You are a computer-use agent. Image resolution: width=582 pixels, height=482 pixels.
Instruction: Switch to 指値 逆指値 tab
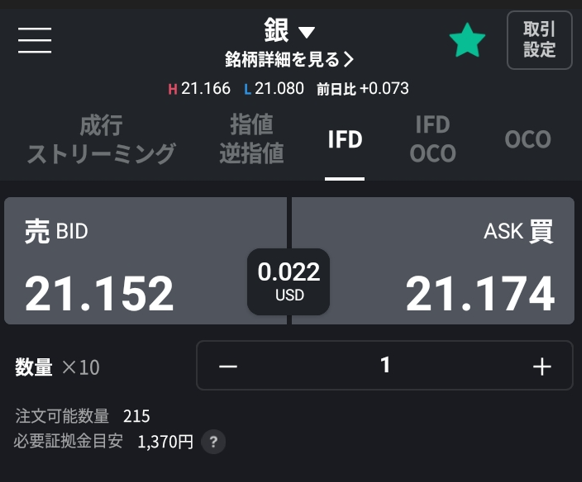pos(252,140)
